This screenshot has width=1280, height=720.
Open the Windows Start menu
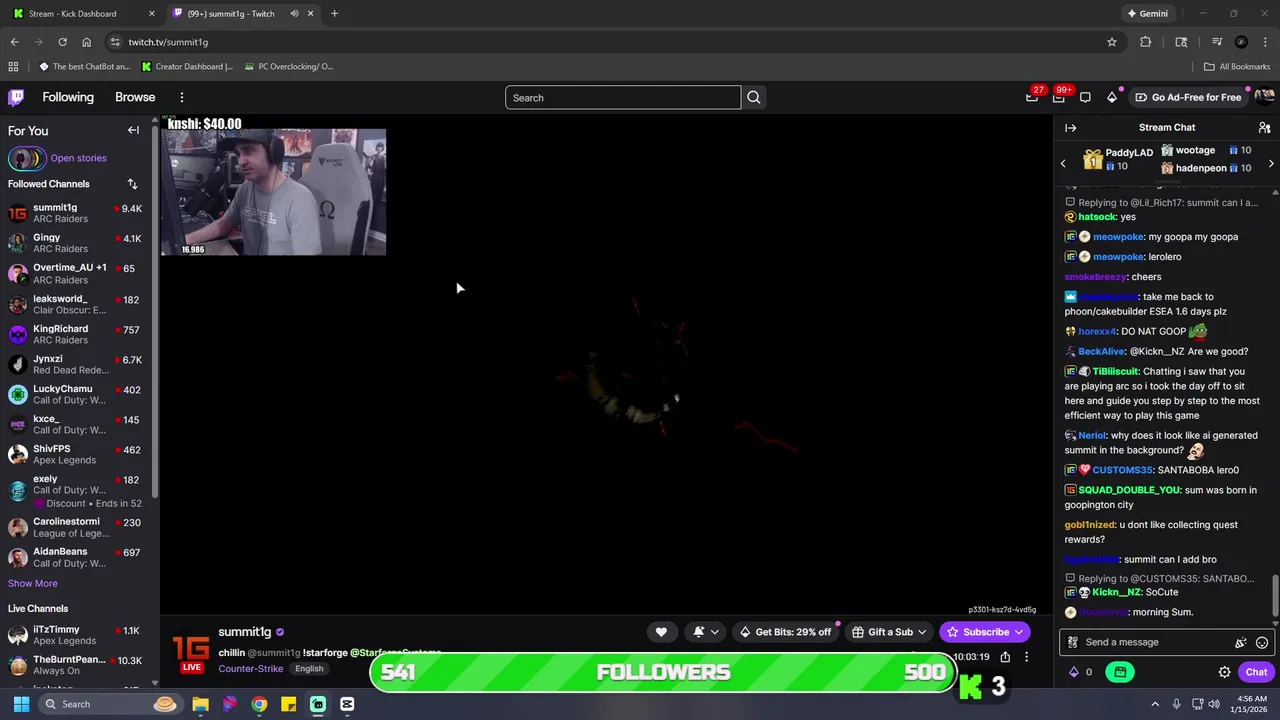tap(21, 704)
